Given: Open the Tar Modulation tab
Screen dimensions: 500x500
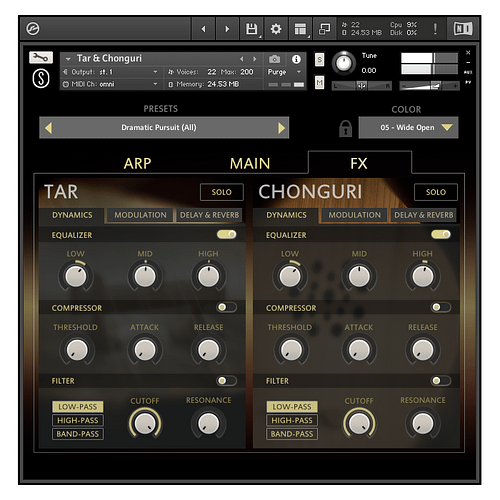Looking at the screenshot, I should coord(140,215).
